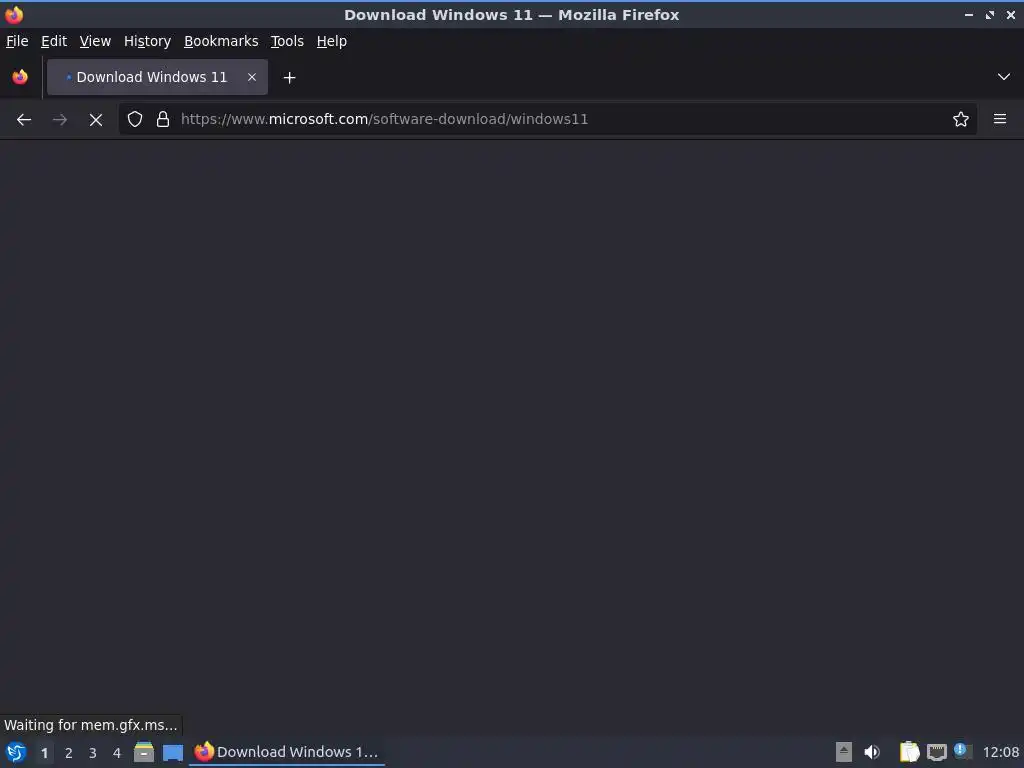Close the Firefox window

[x=1011, y=14]
